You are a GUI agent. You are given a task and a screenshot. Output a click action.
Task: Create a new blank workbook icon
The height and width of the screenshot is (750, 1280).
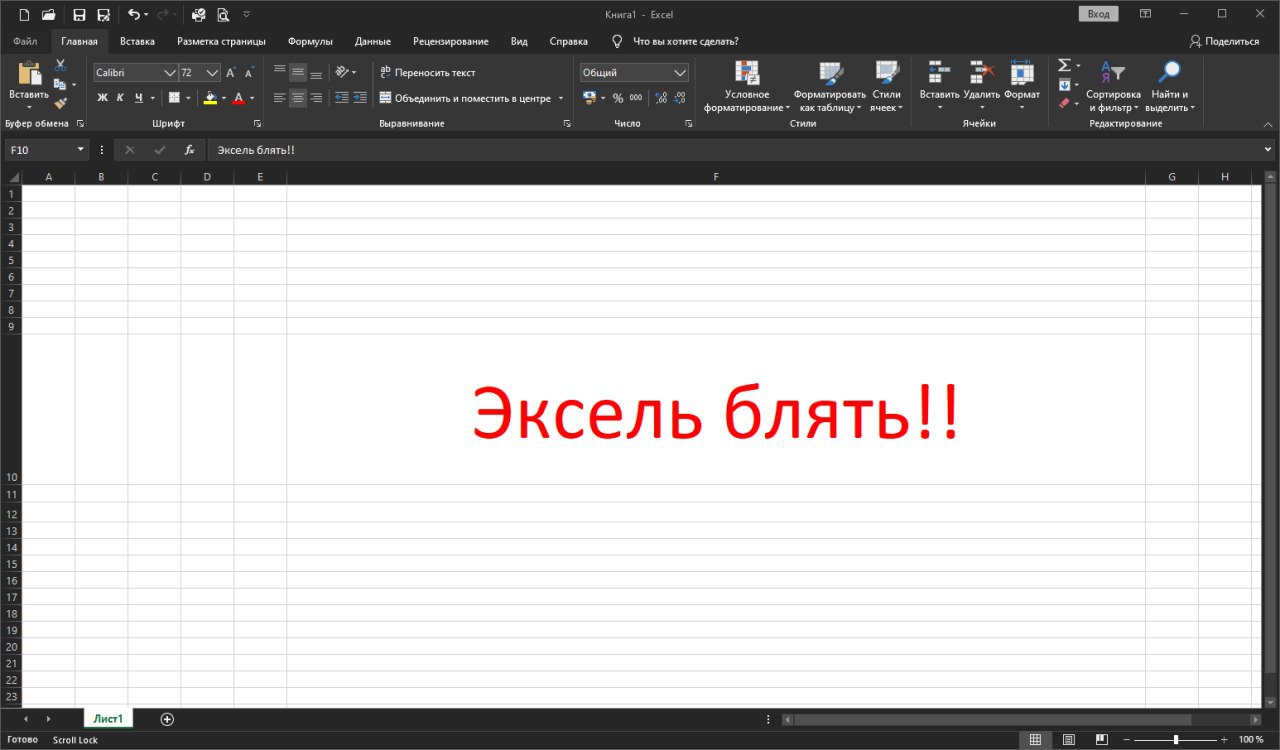click(x=24, y=15)
